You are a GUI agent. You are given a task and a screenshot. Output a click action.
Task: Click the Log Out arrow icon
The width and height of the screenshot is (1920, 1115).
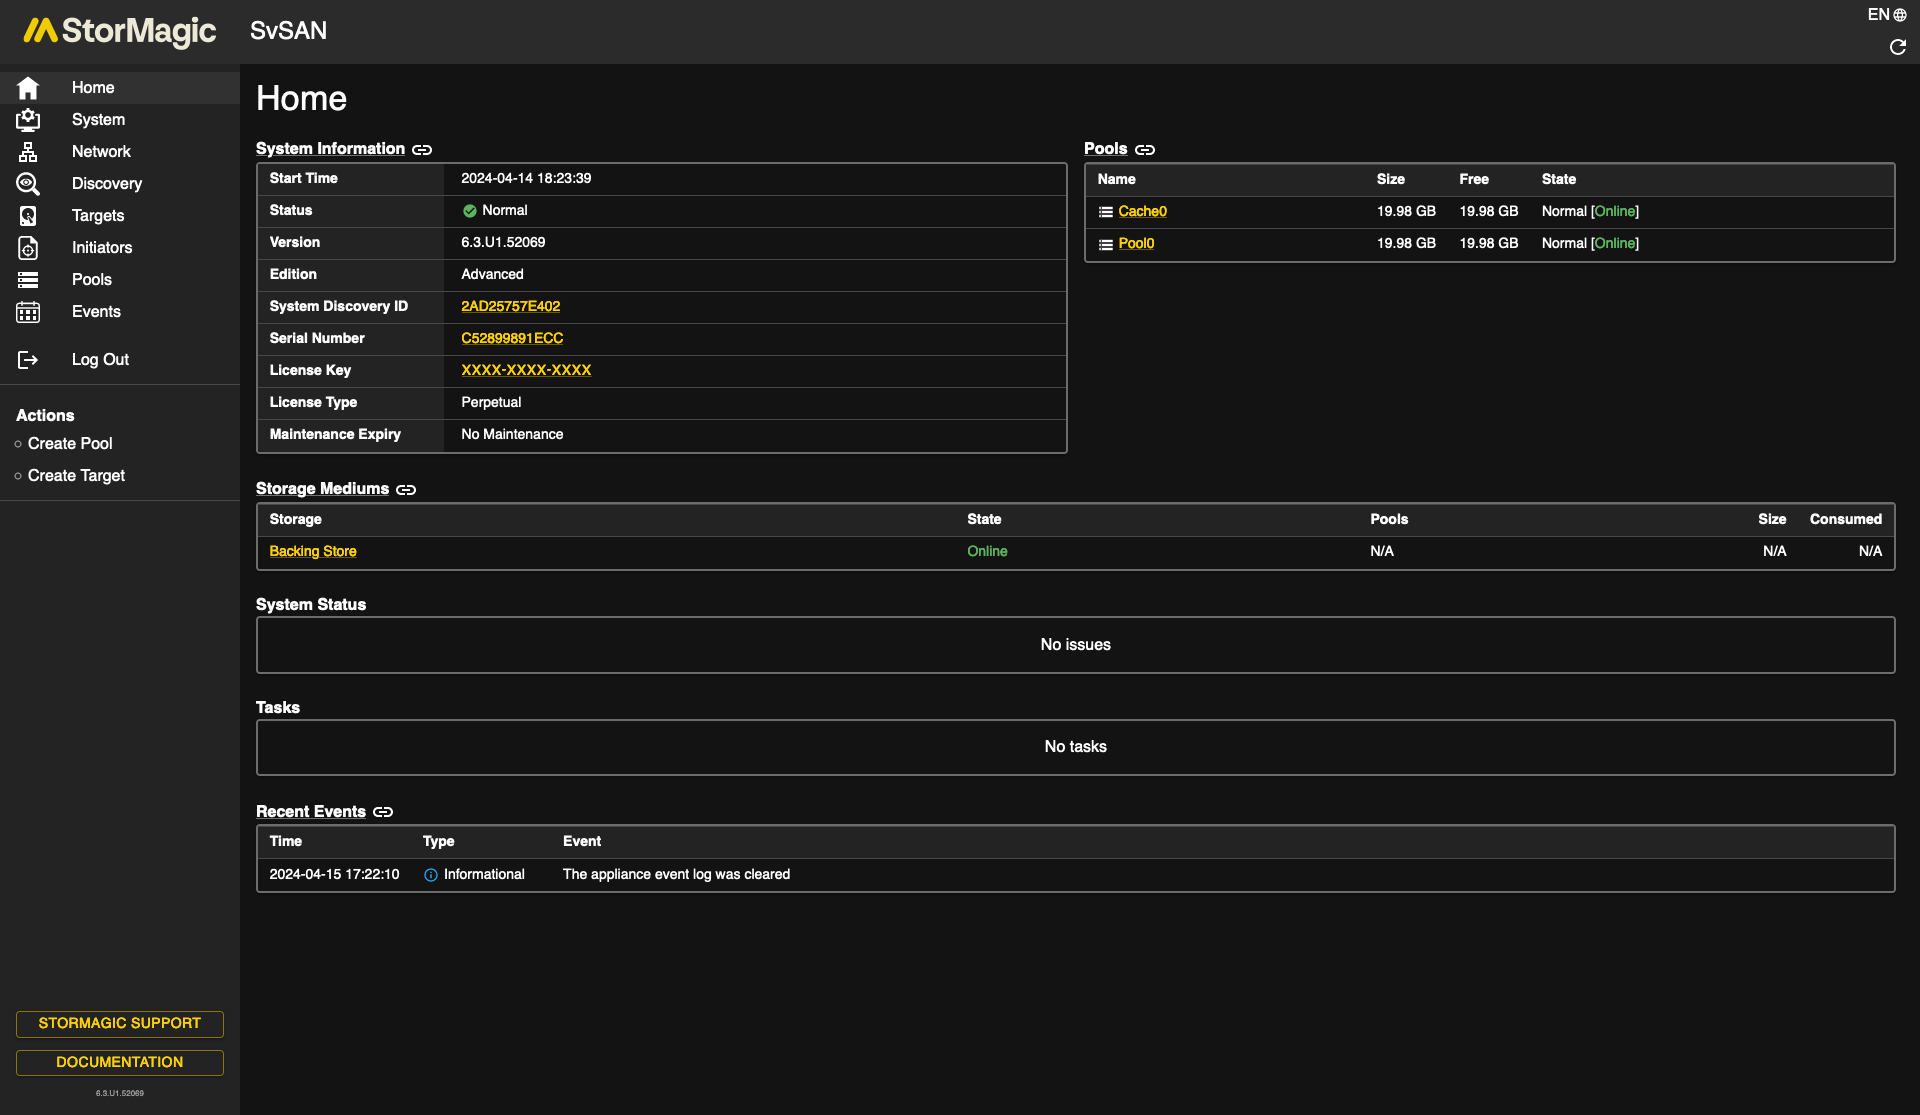pos(28,360)
